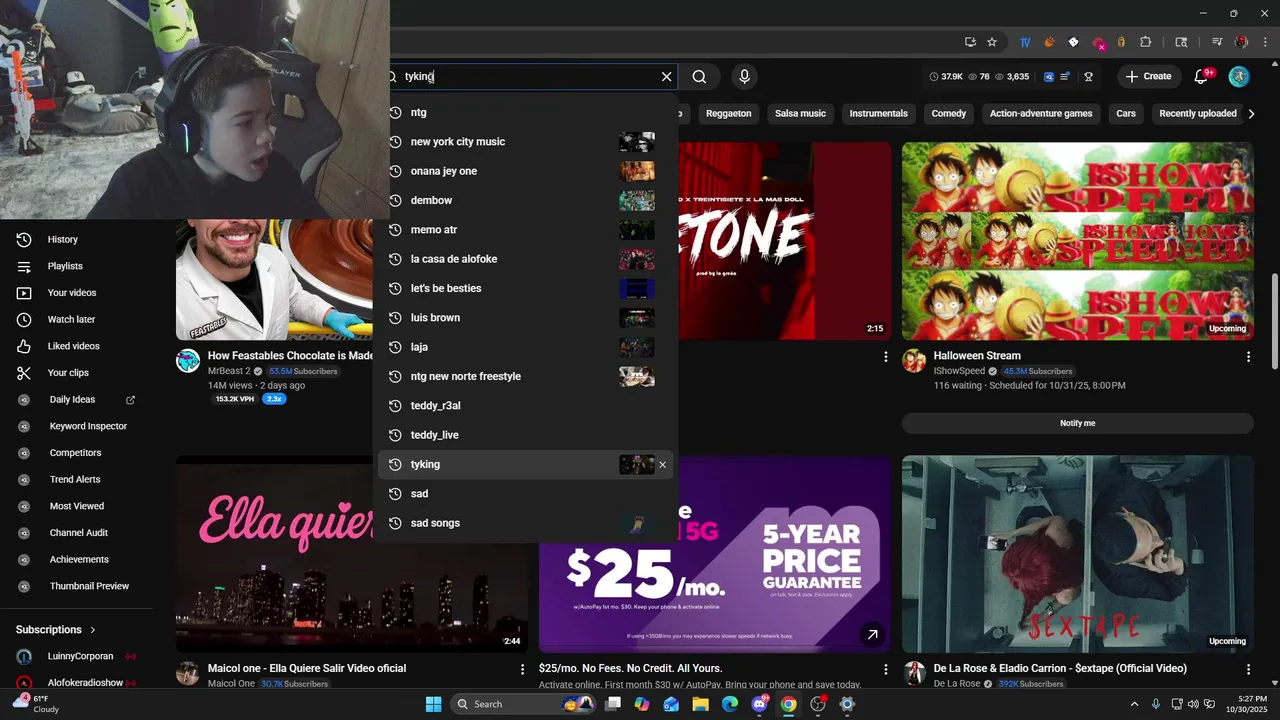Click the Create button
The height and width of the screenshot is (720, 1280).
(1148, 76)
